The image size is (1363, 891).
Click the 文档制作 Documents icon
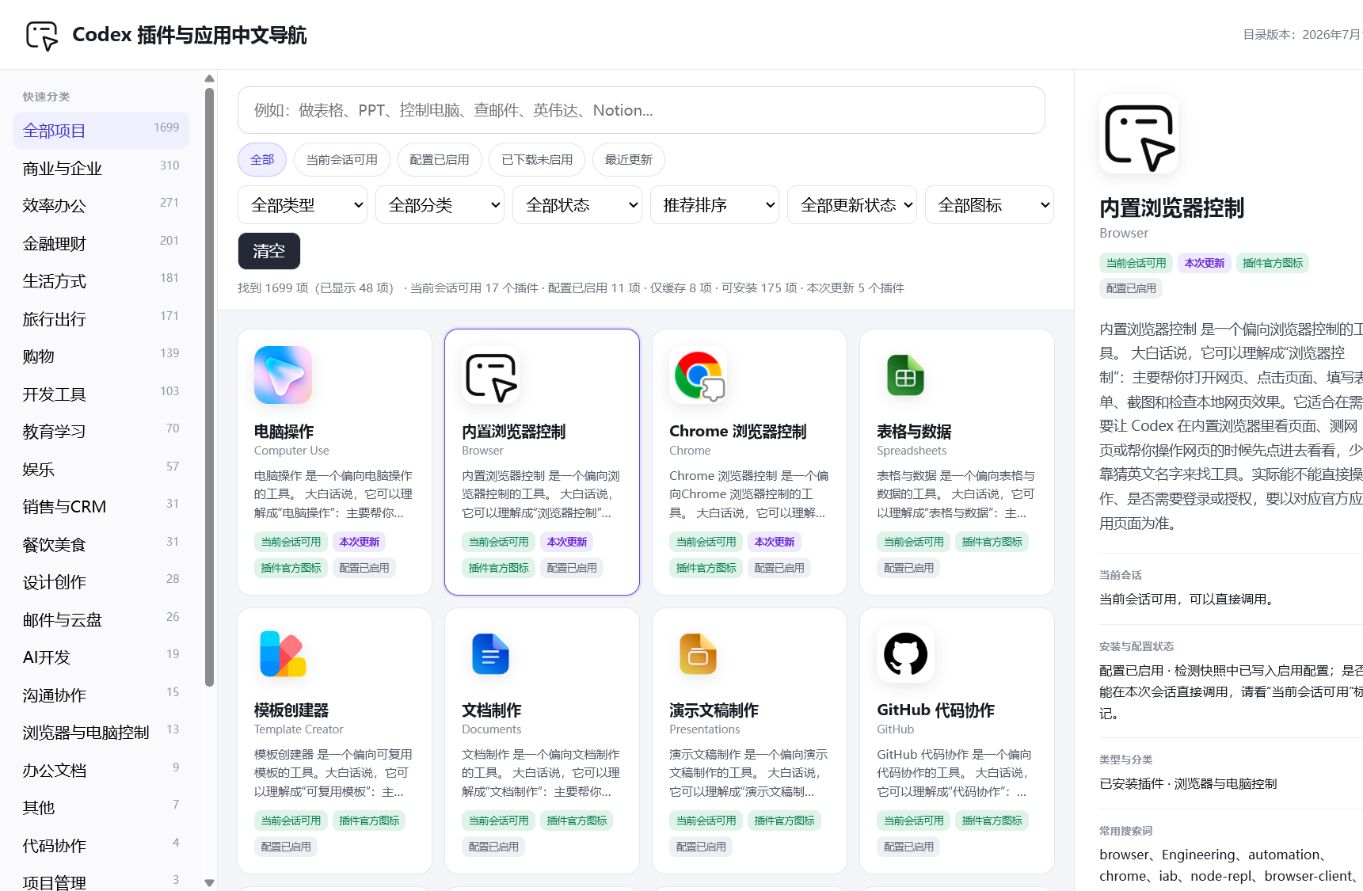491,654
